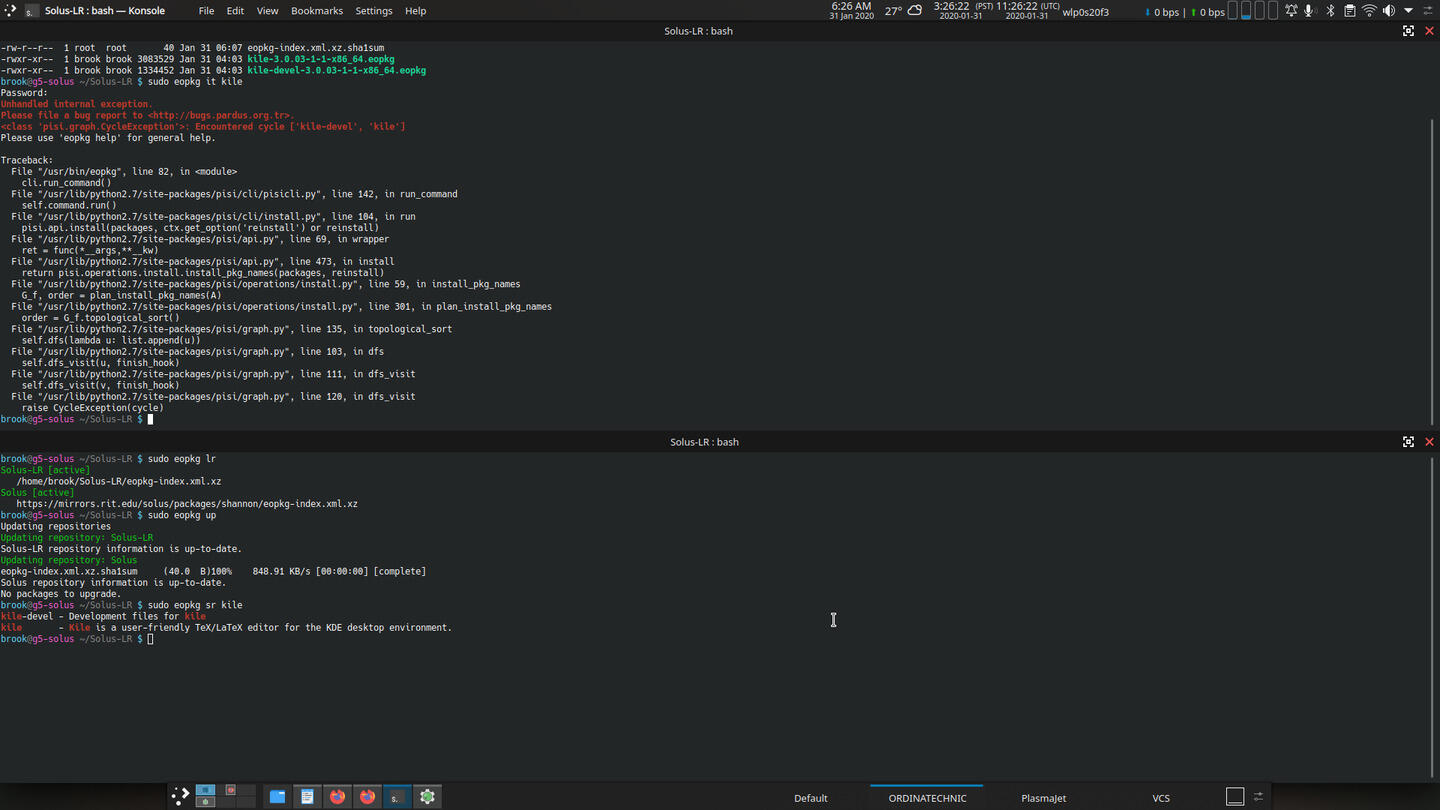Screen dimensions: 1440x810
Task: Open the top panel configuration icon
Action: 1428,11
